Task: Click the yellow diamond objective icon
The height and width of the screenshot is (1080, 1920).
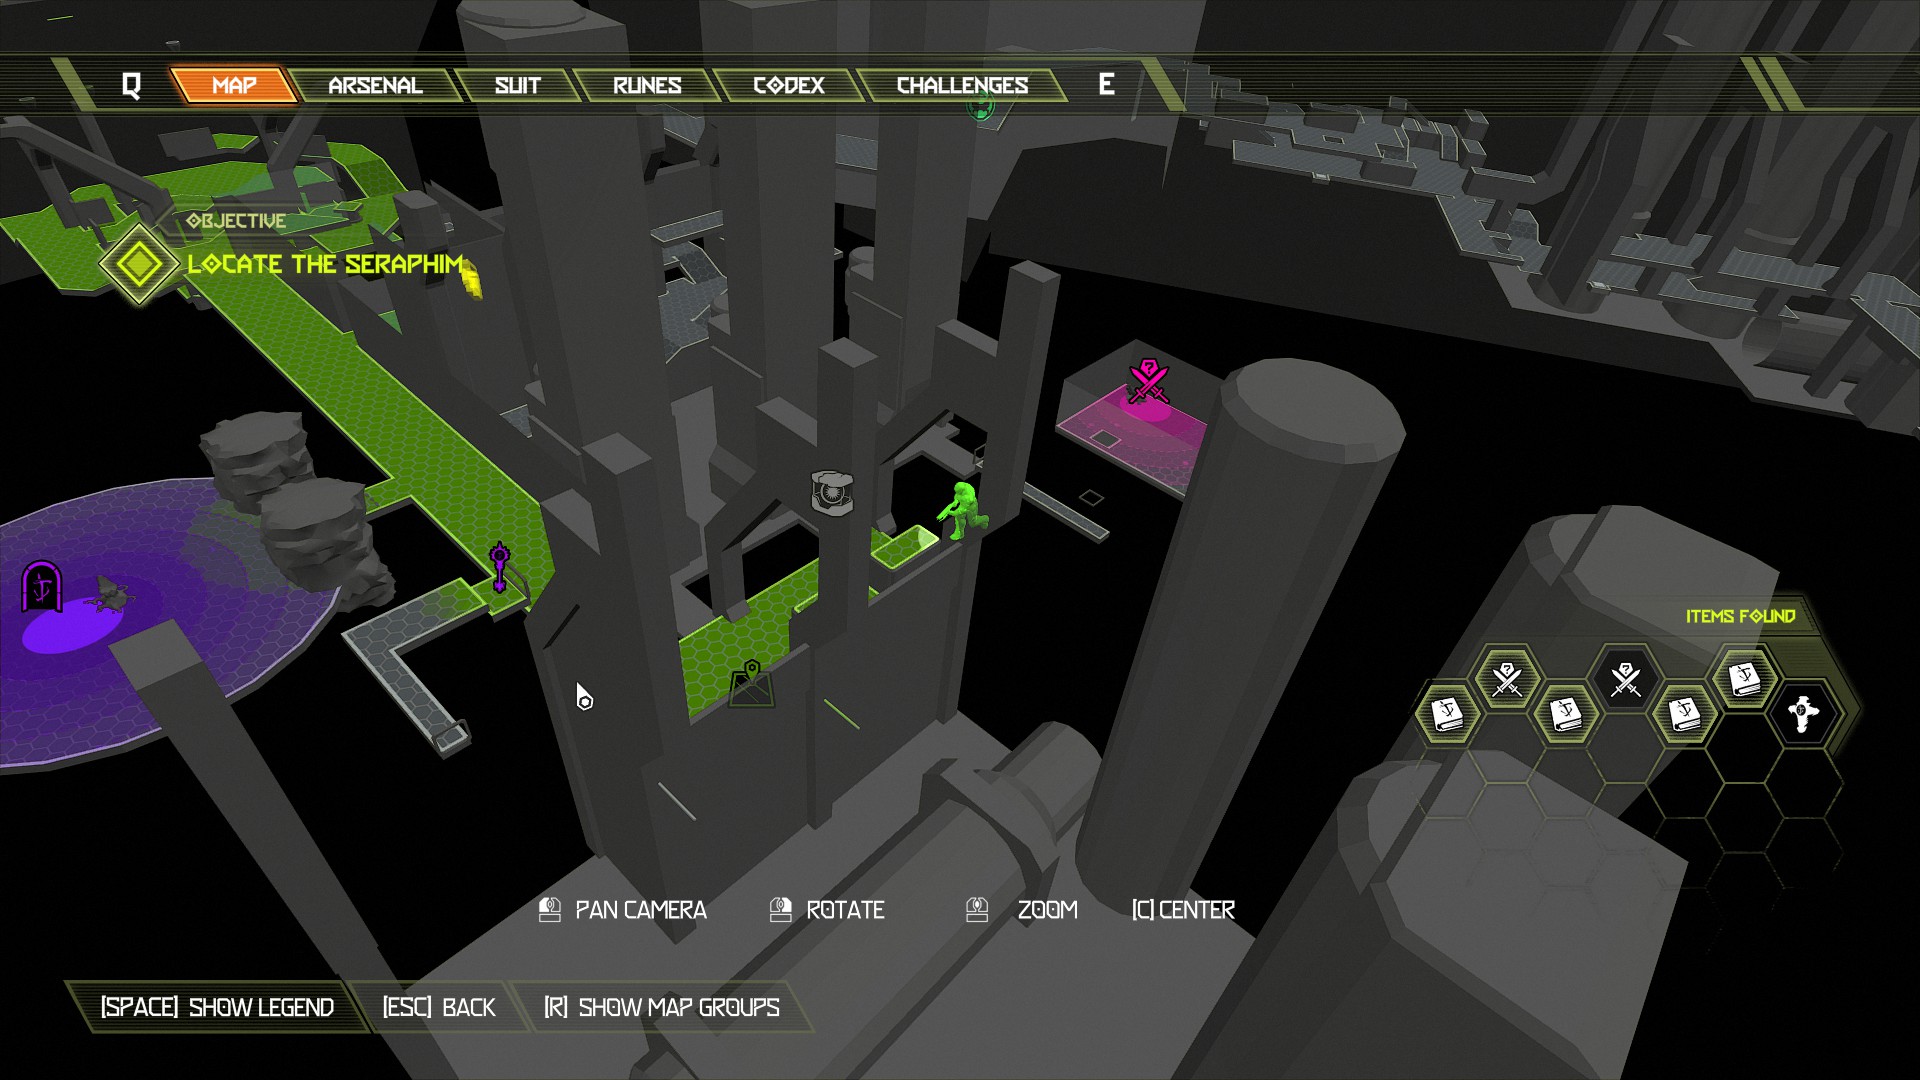Action: tap(139, 264)
